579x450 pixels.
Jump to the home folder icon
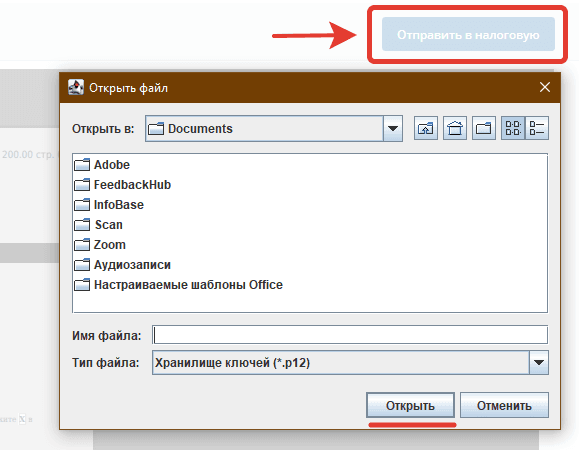pyautogui.click(x=455, y=128)
